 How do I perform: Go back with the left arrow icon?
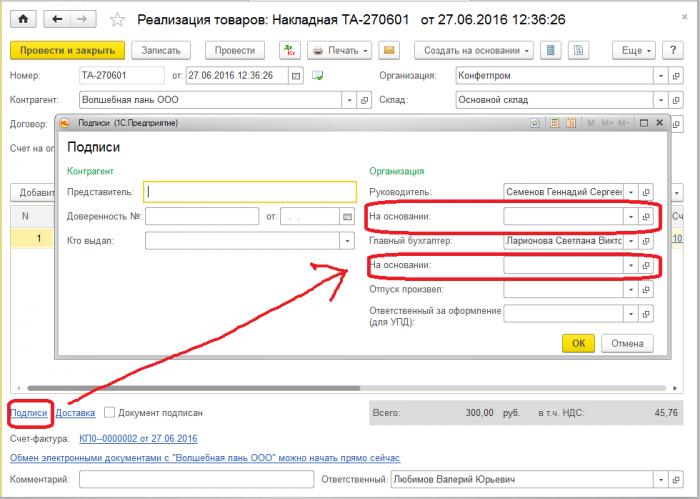click(57, 19)
